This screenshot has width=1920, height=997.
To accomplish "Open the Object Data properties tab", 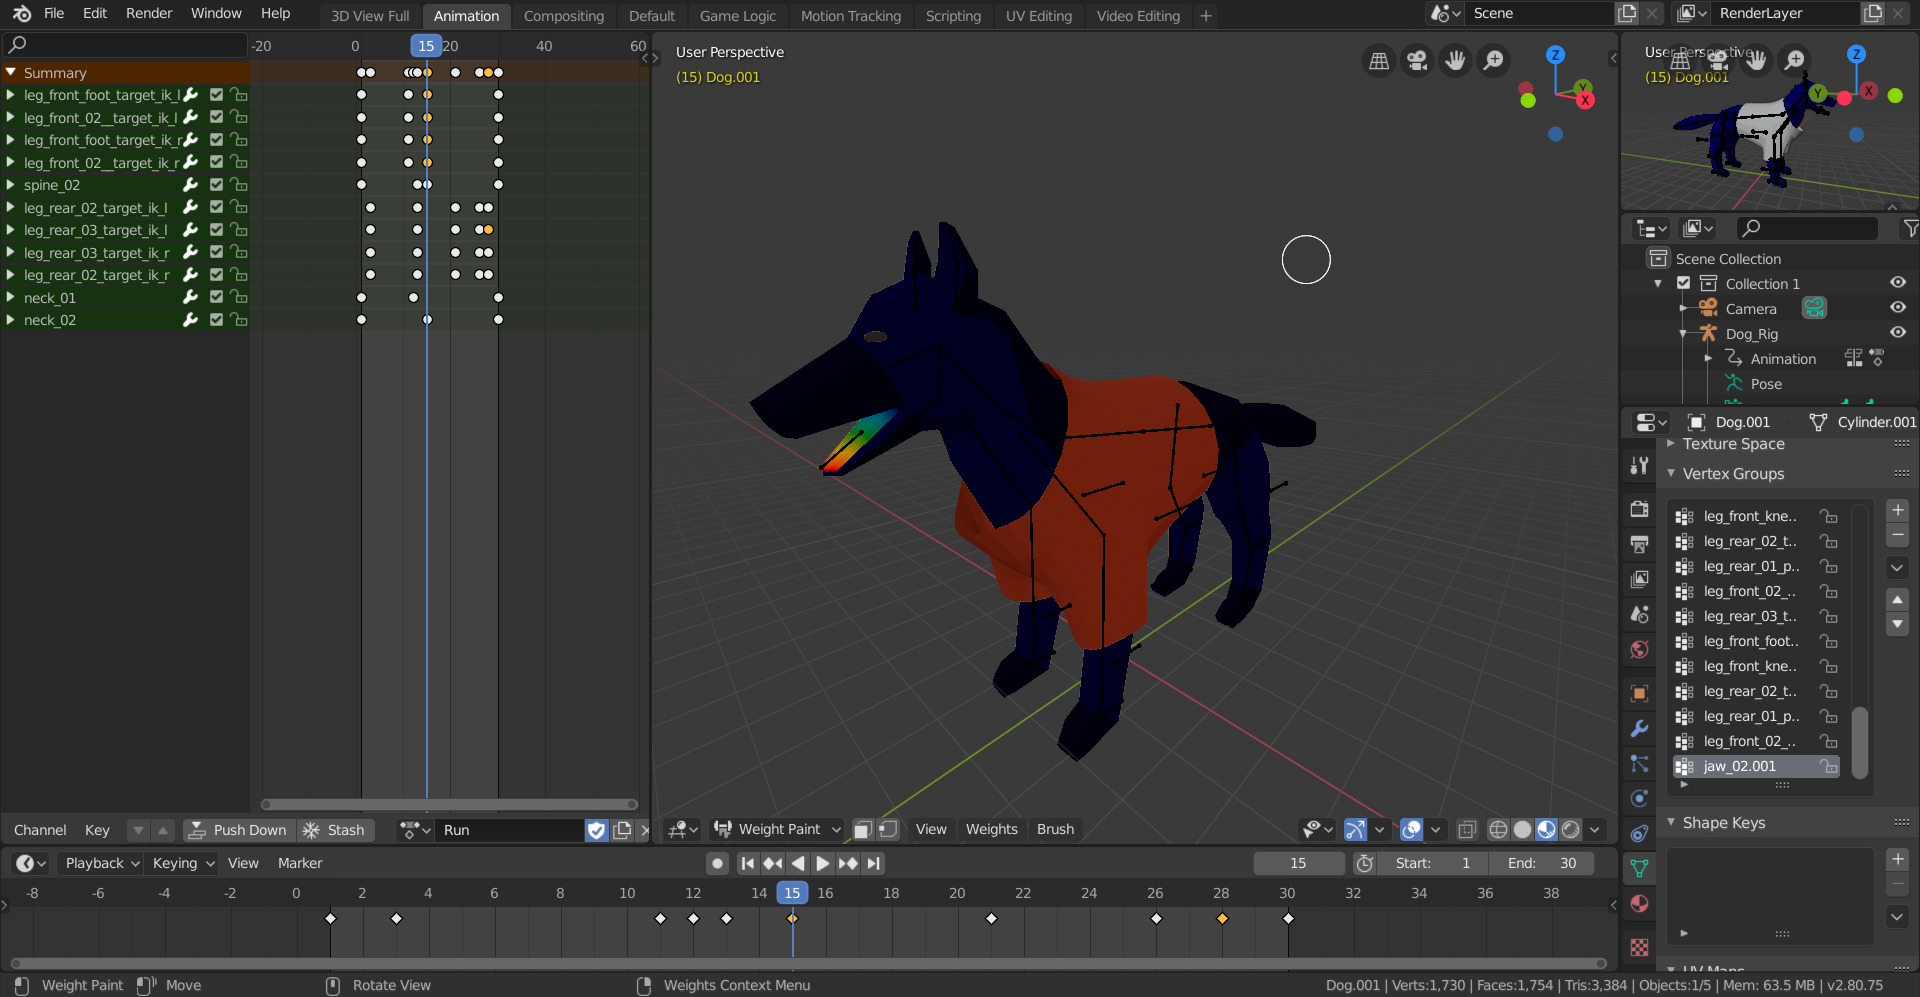I will 1639,868.
